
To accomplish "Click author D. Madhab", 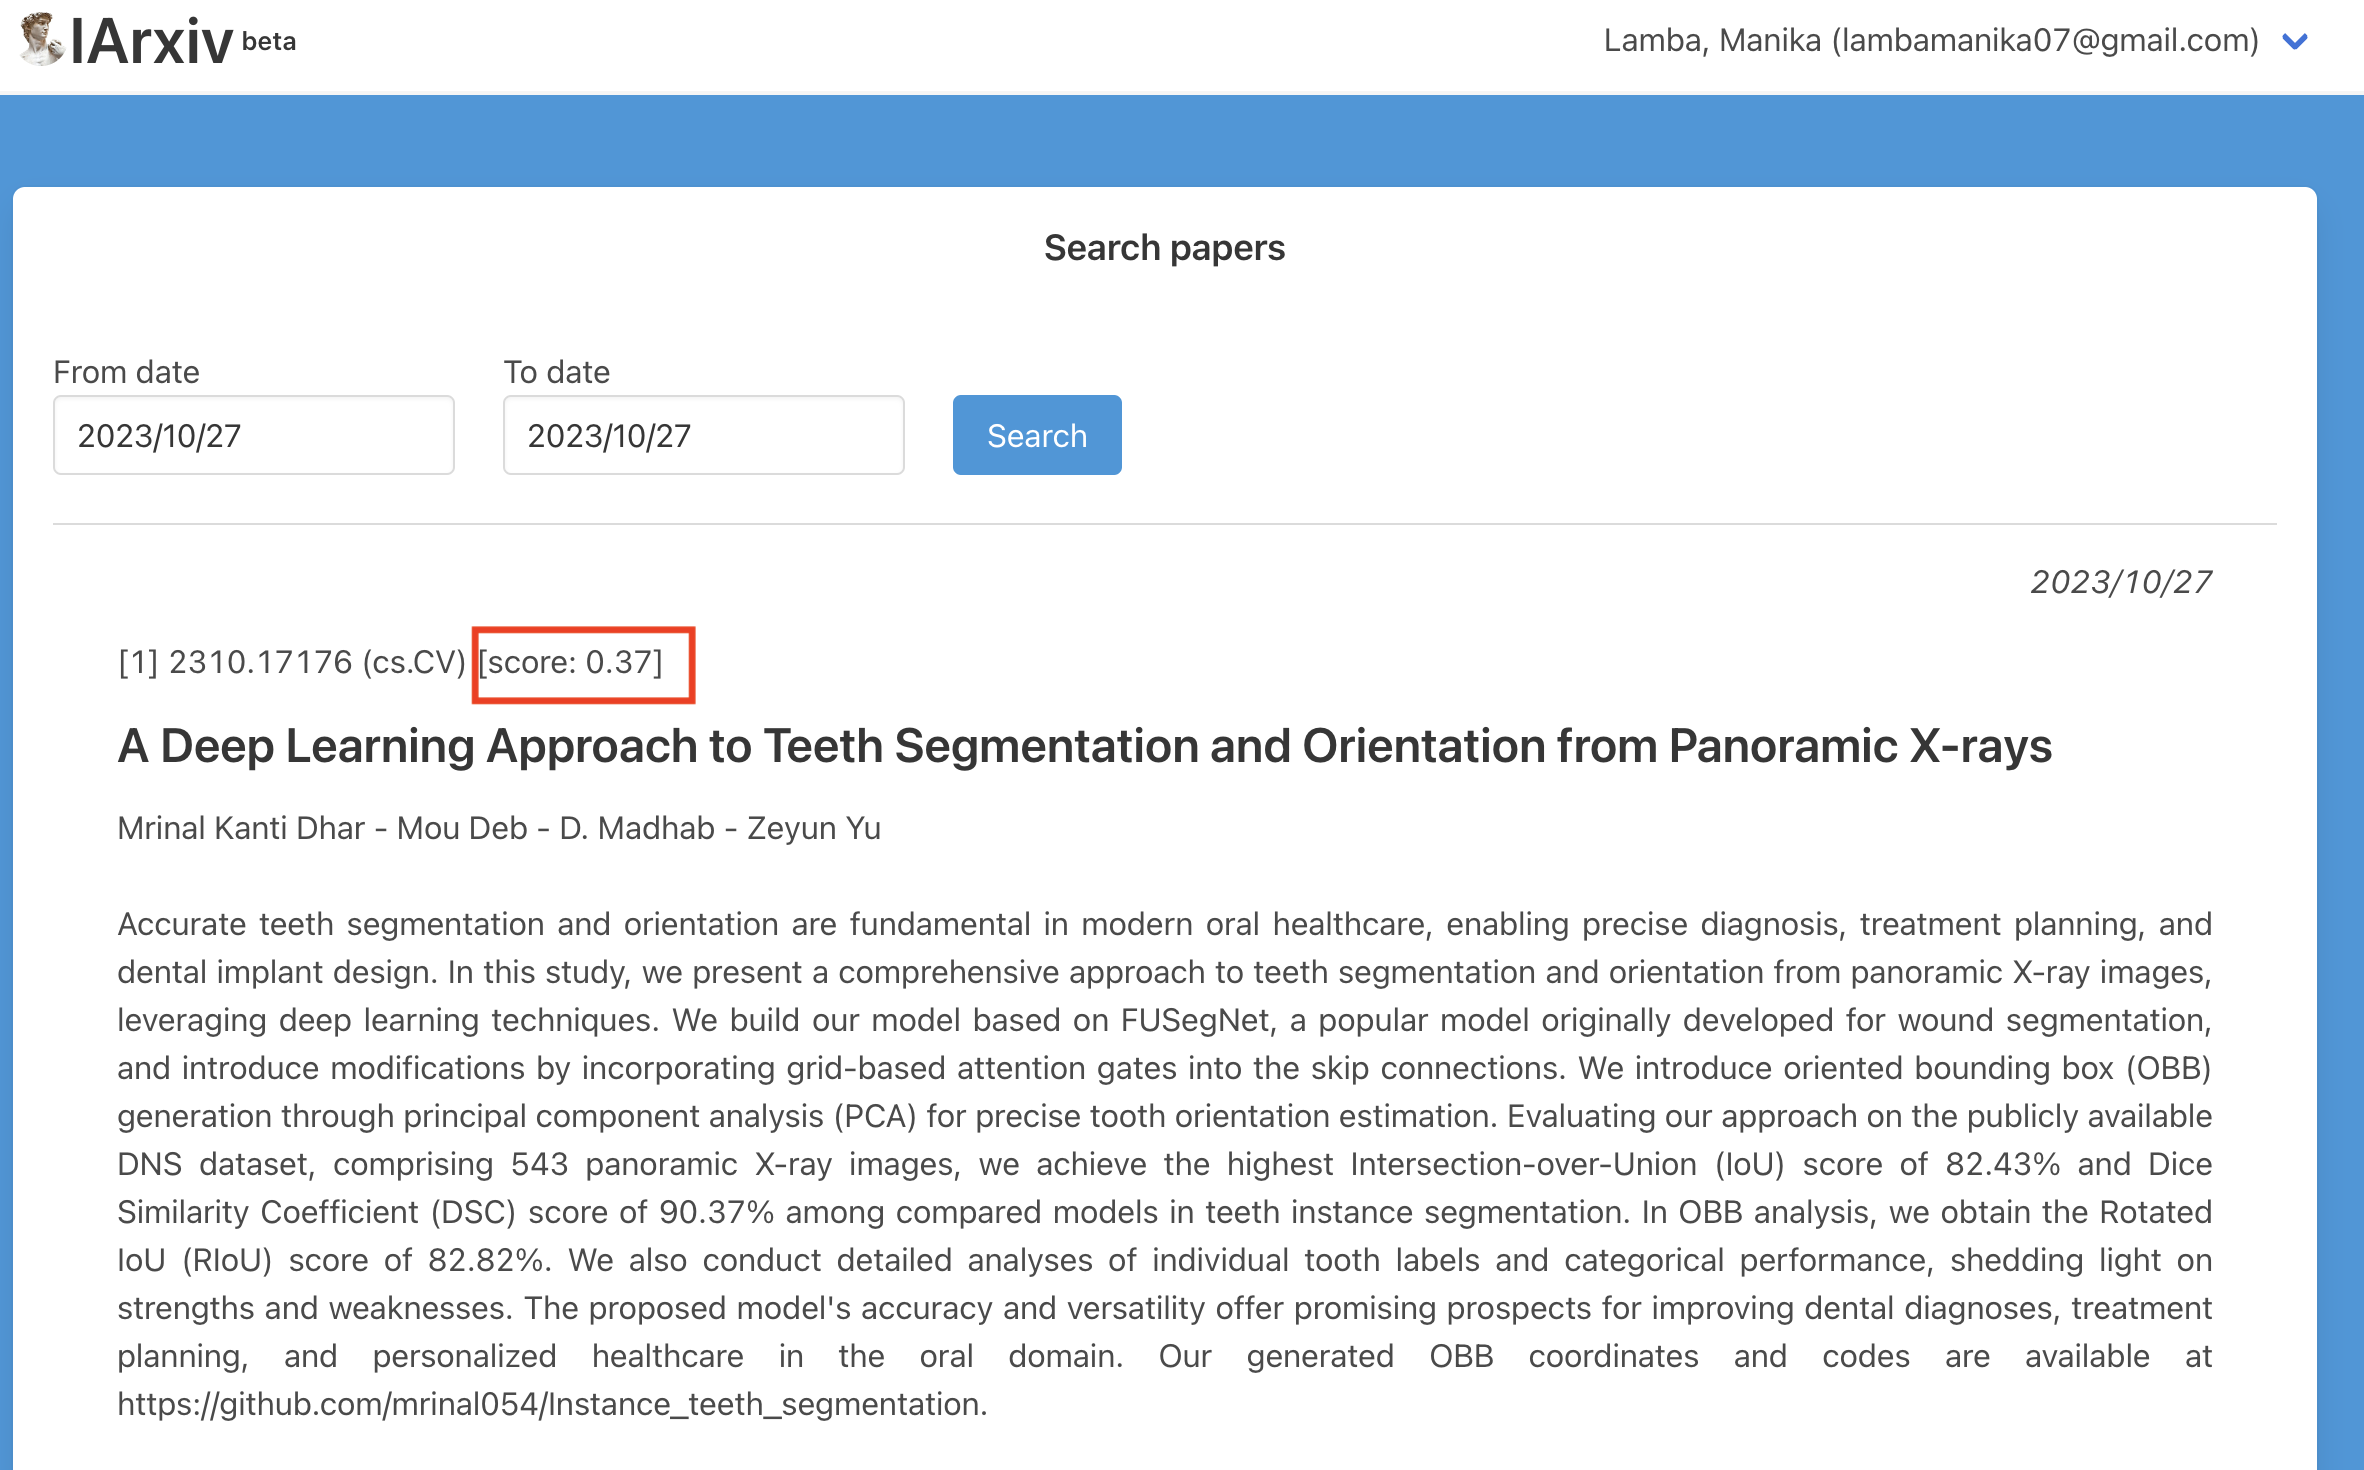I will coord(636,828).
